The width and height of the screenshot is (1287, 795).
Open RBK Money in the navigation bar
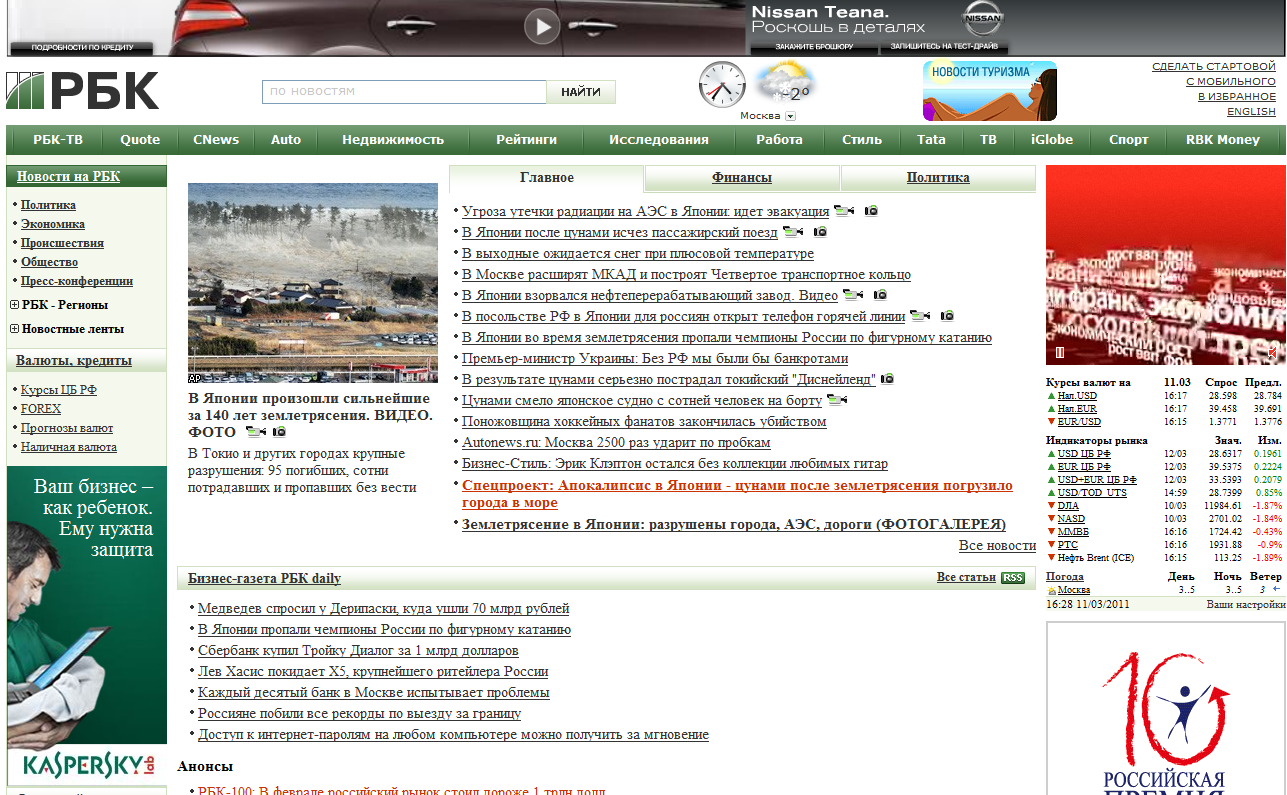click(x=1223, y=140)
